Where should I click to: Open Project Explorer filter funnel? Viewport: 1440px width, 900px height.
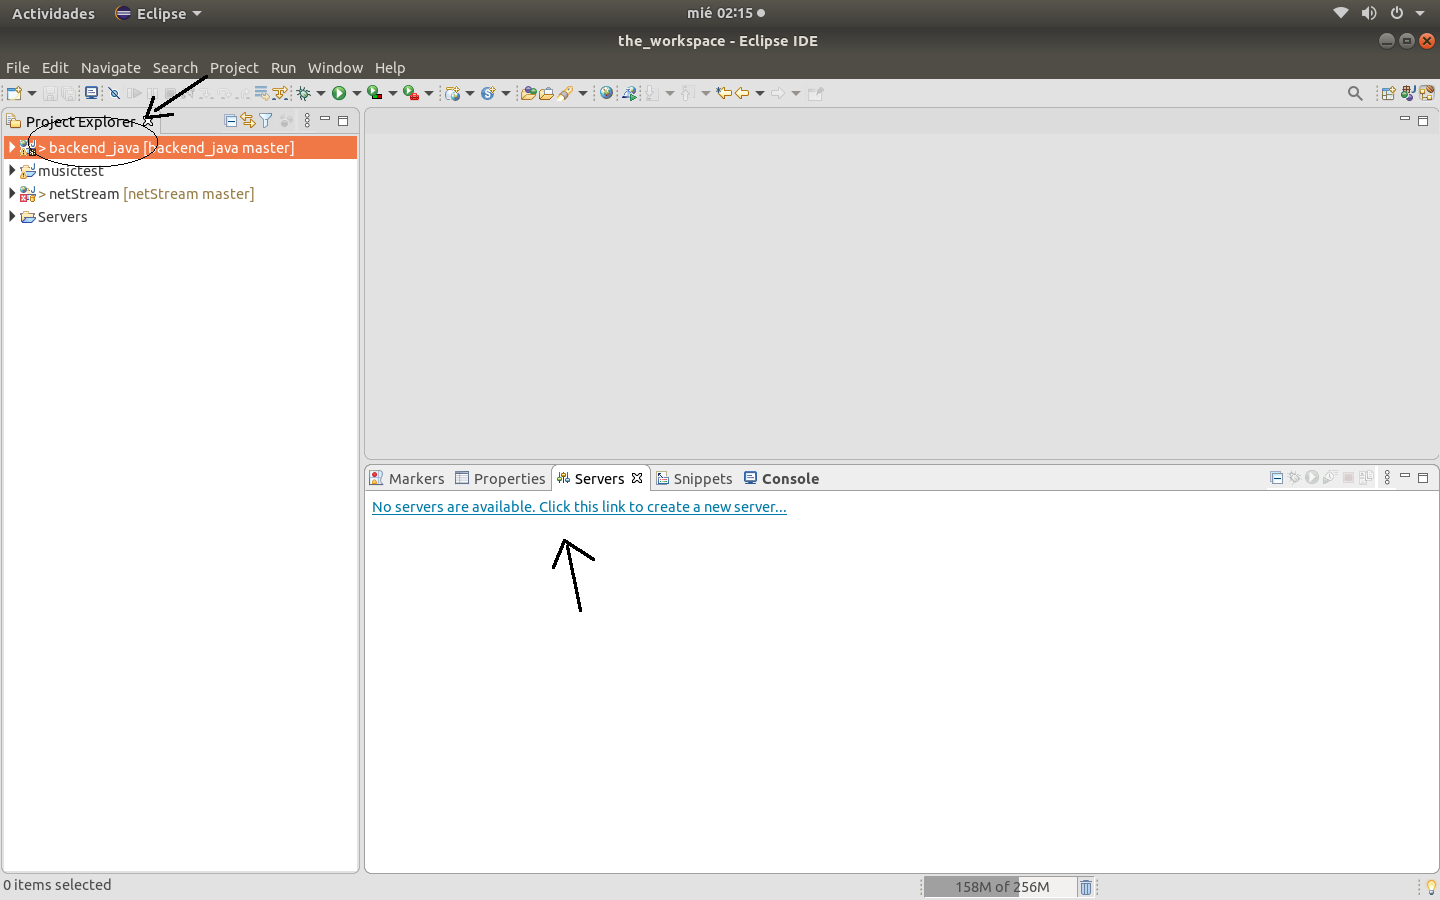coord(266,121)
